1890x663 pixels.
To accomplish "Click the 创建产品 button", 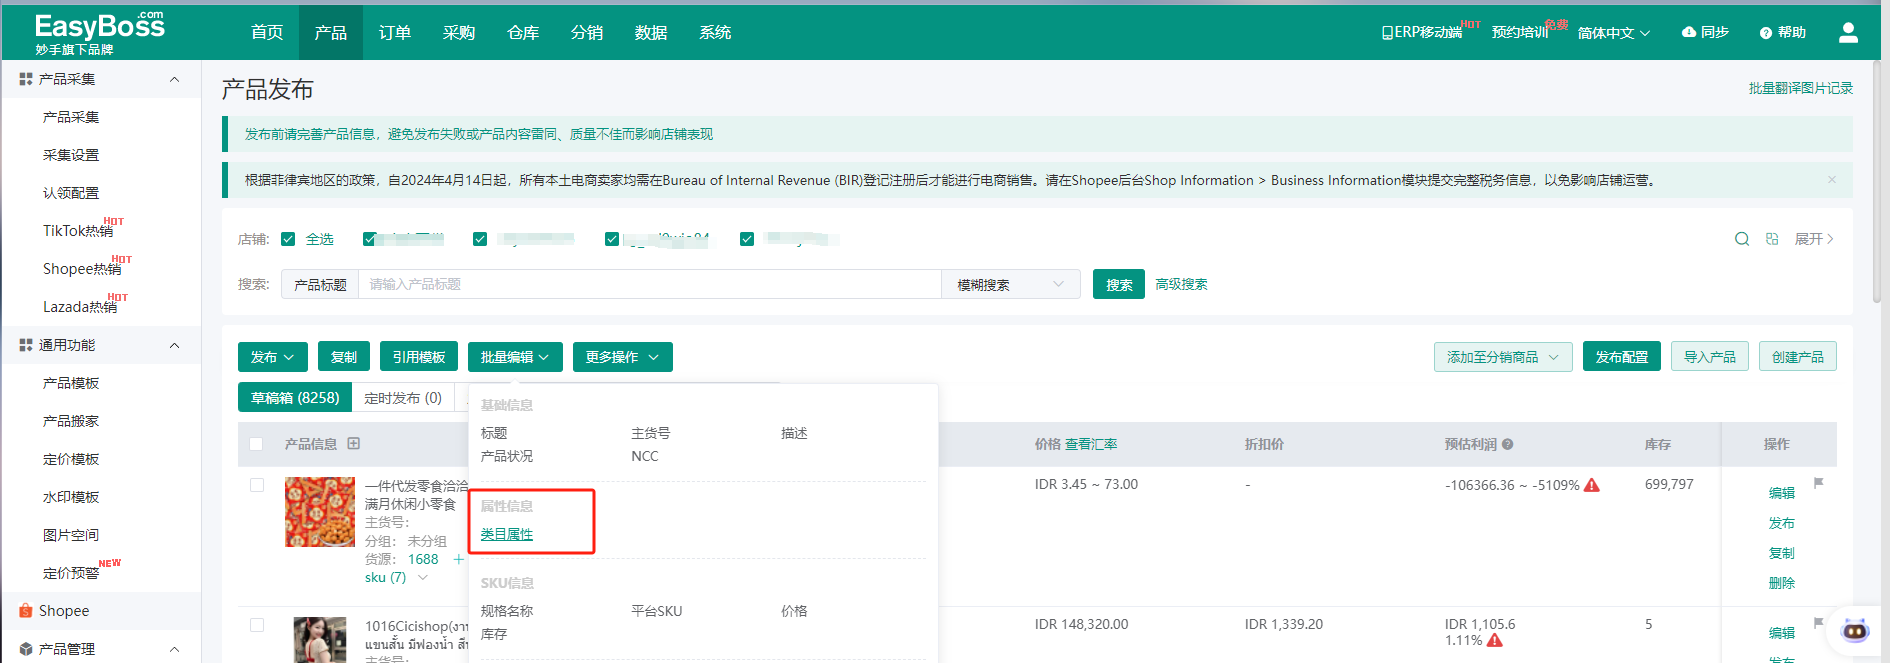I will point(1798,357).
